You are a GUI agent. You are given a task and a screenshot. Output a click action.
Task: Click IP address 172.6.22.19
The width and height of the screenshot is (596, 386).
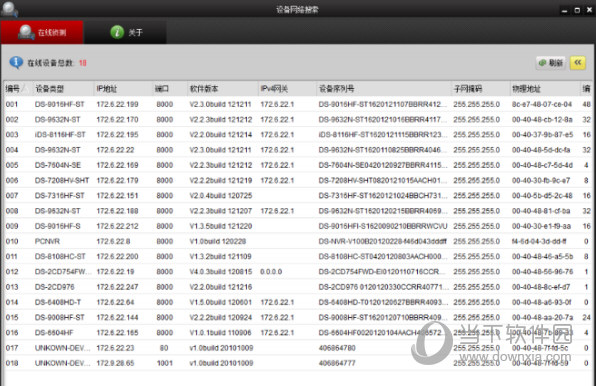click(x=116, y=271)
